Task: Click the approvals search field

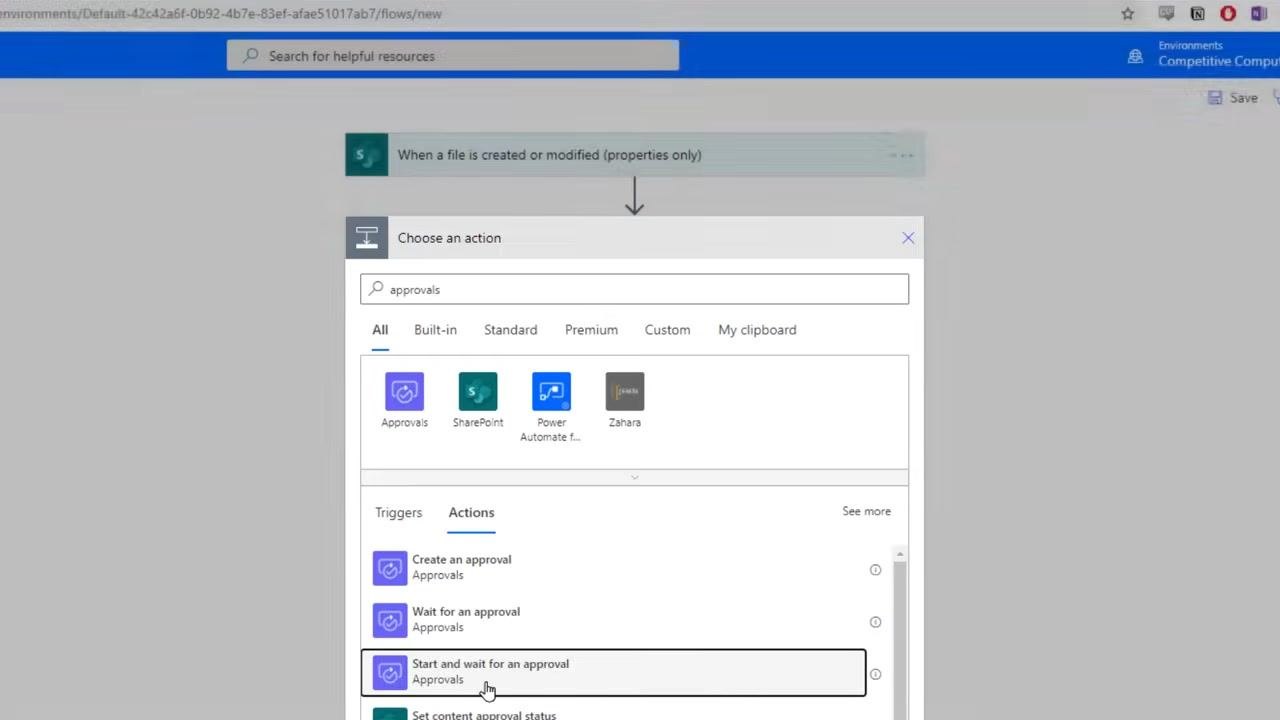Action: pyautogui.click(x=634, y=289)
